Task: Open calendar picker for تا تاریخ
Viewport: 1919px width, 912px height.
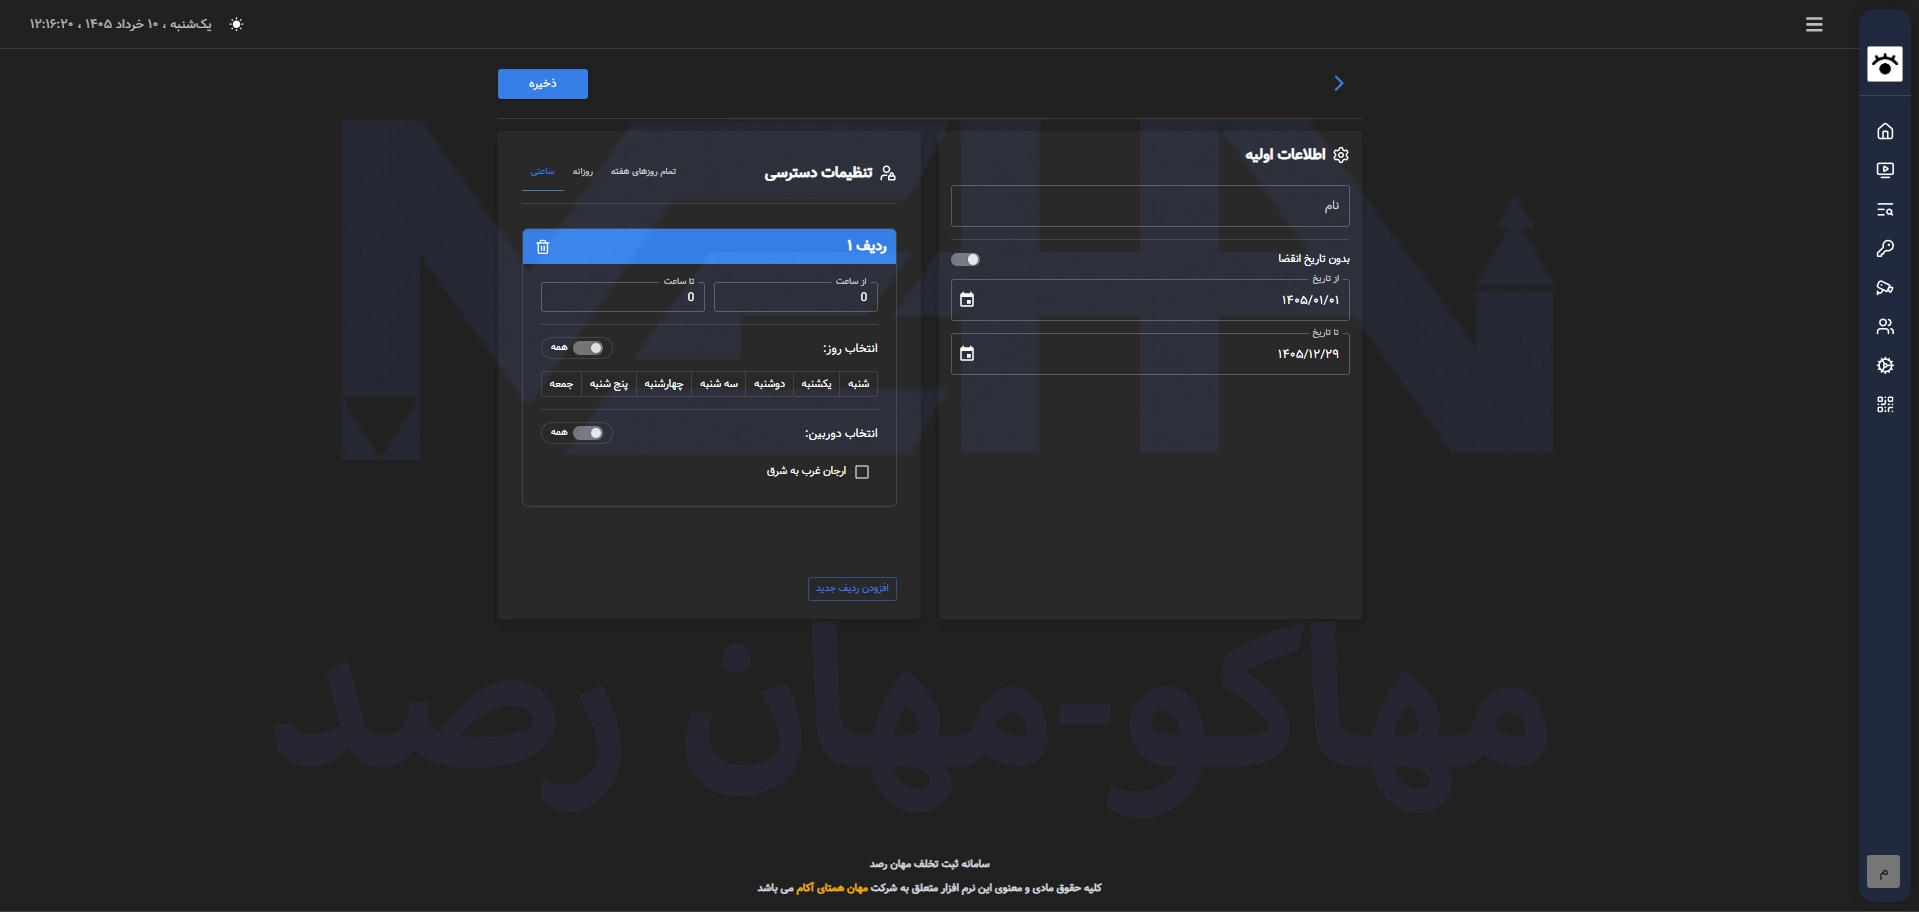Action: 967,354
